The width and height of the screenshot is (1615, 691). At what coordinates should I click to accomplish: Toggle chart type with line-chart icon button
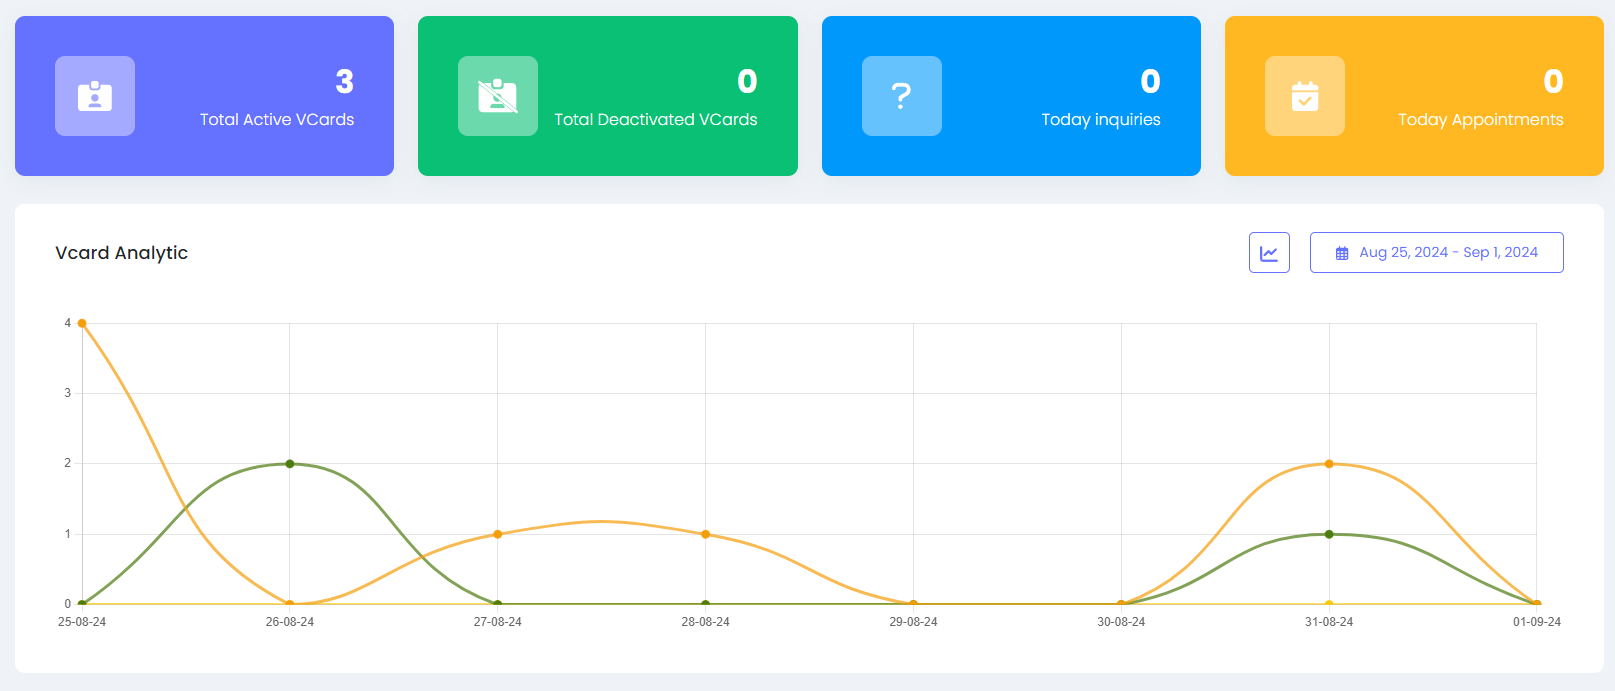(1269, 253)
